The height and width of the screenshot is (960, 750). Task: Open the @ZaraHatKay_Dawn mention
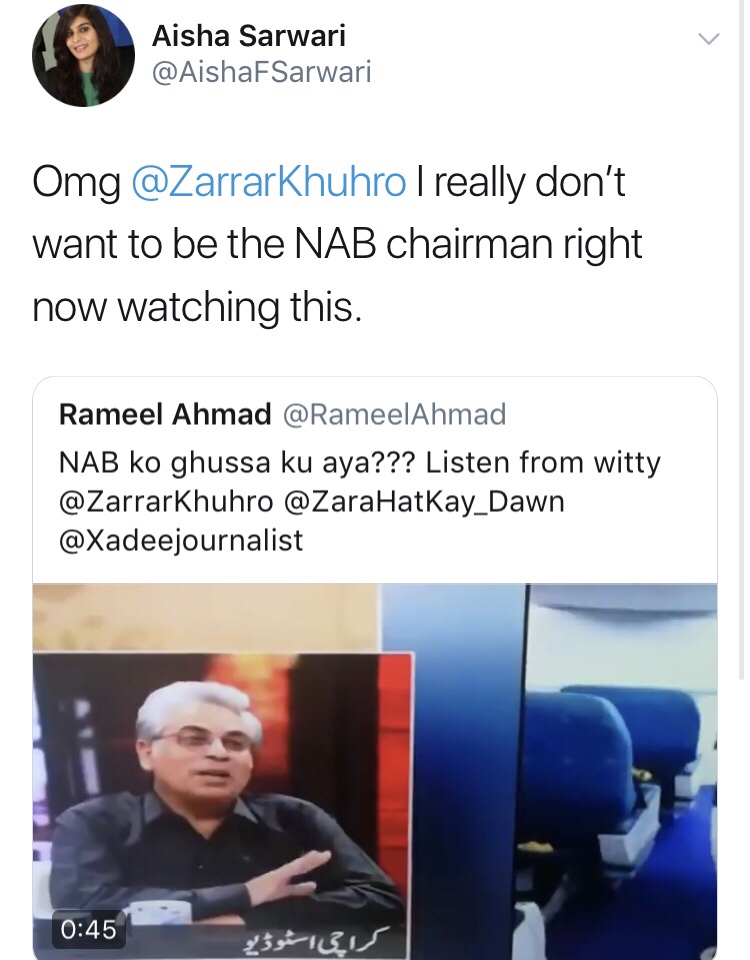[x=424, y=502]
